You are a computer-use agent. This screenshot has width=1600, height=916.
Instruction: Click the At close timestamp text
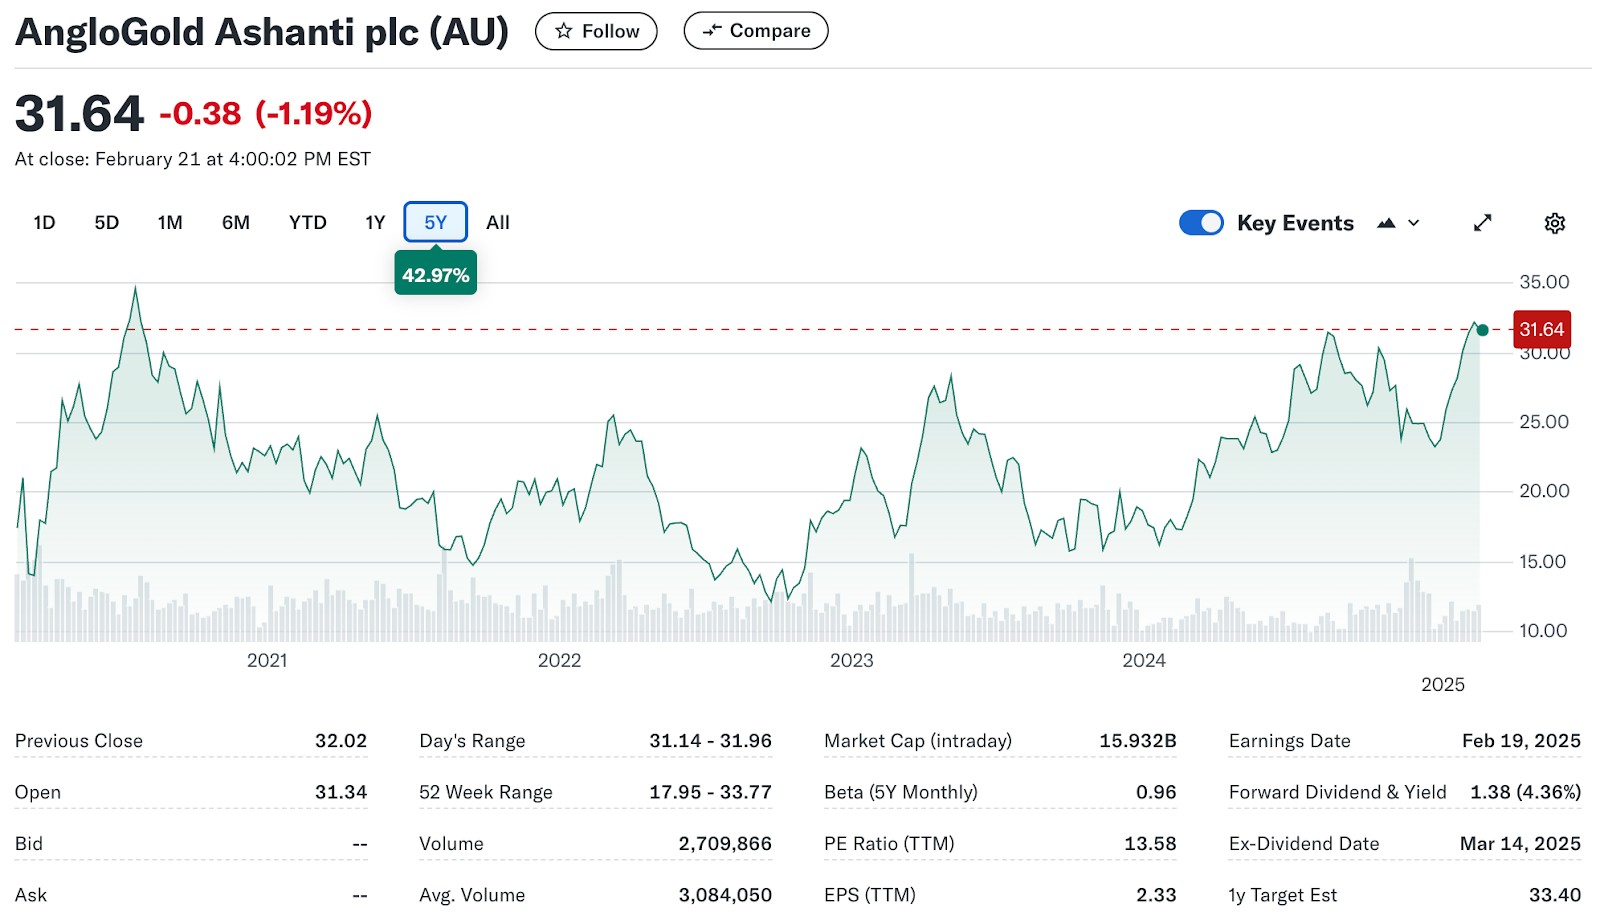[193, 159]
